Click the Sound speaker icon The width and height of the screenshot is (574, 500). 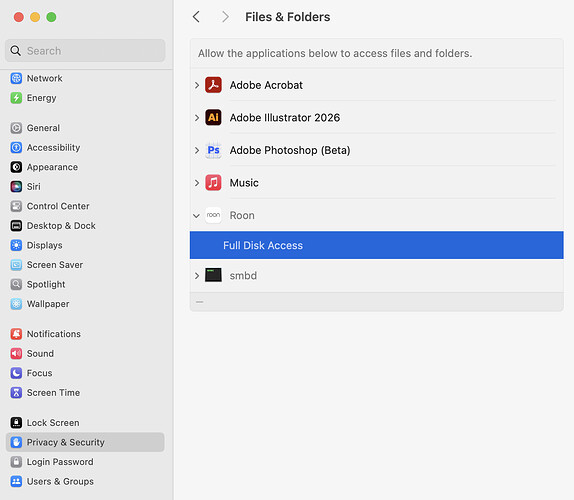(x=16, y=353)
